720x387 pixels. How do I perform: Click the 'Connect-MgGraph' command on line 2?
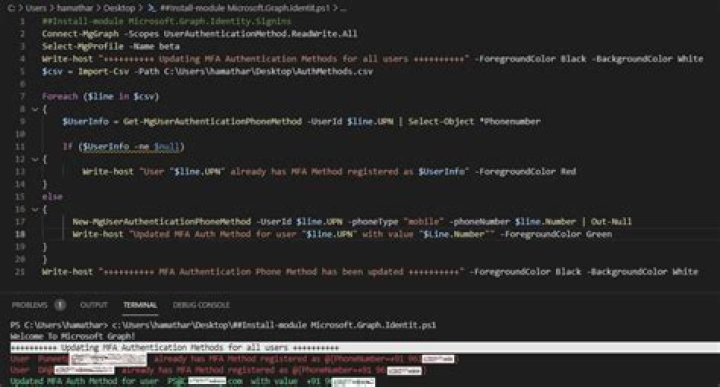(80, 34)
